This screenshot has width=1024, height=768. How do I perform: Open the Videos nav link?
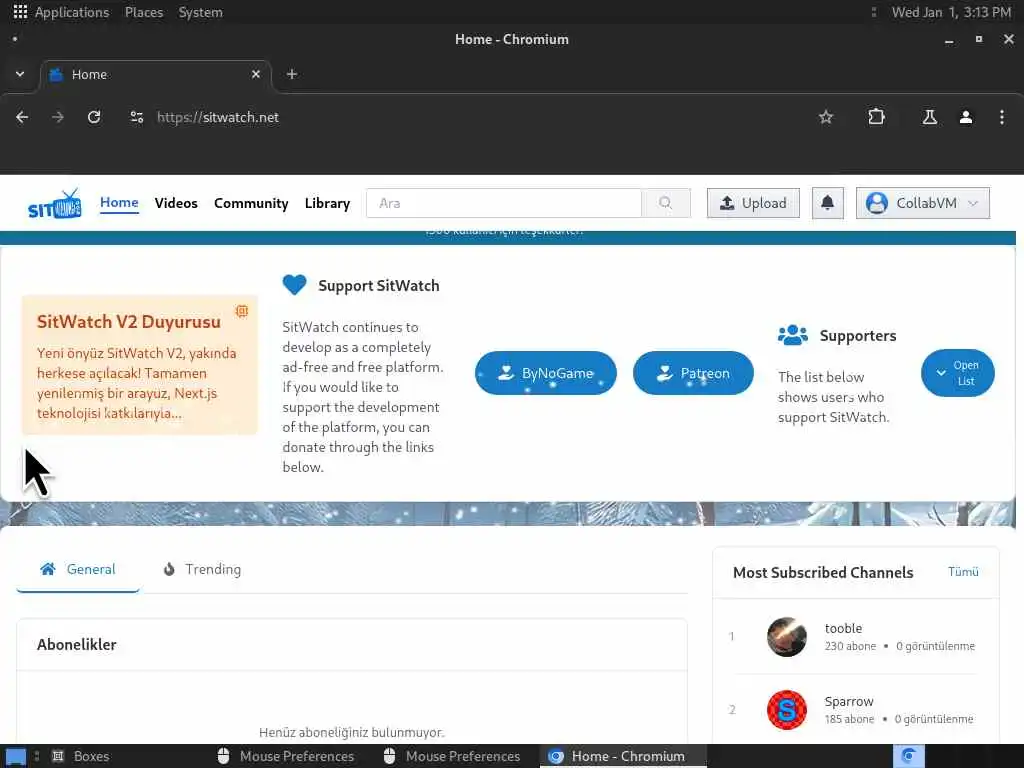(176, 203)
